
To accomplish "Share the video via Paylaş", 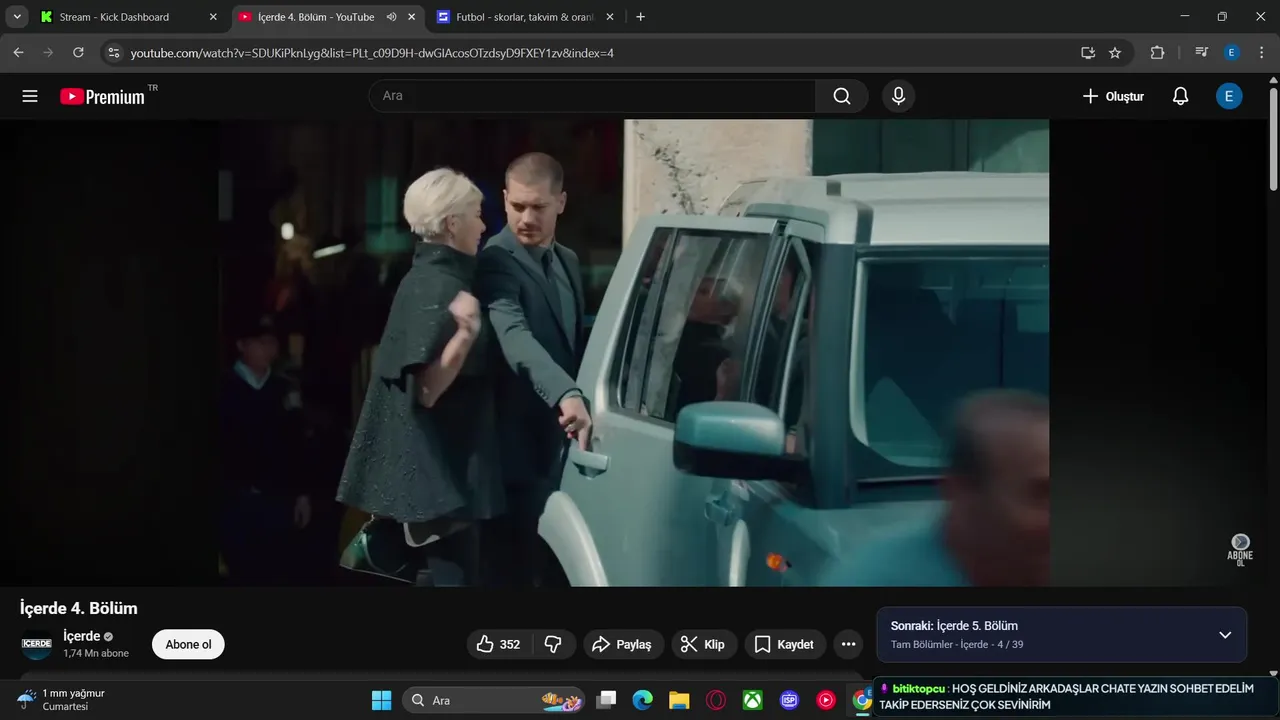I will coord(621,644).
